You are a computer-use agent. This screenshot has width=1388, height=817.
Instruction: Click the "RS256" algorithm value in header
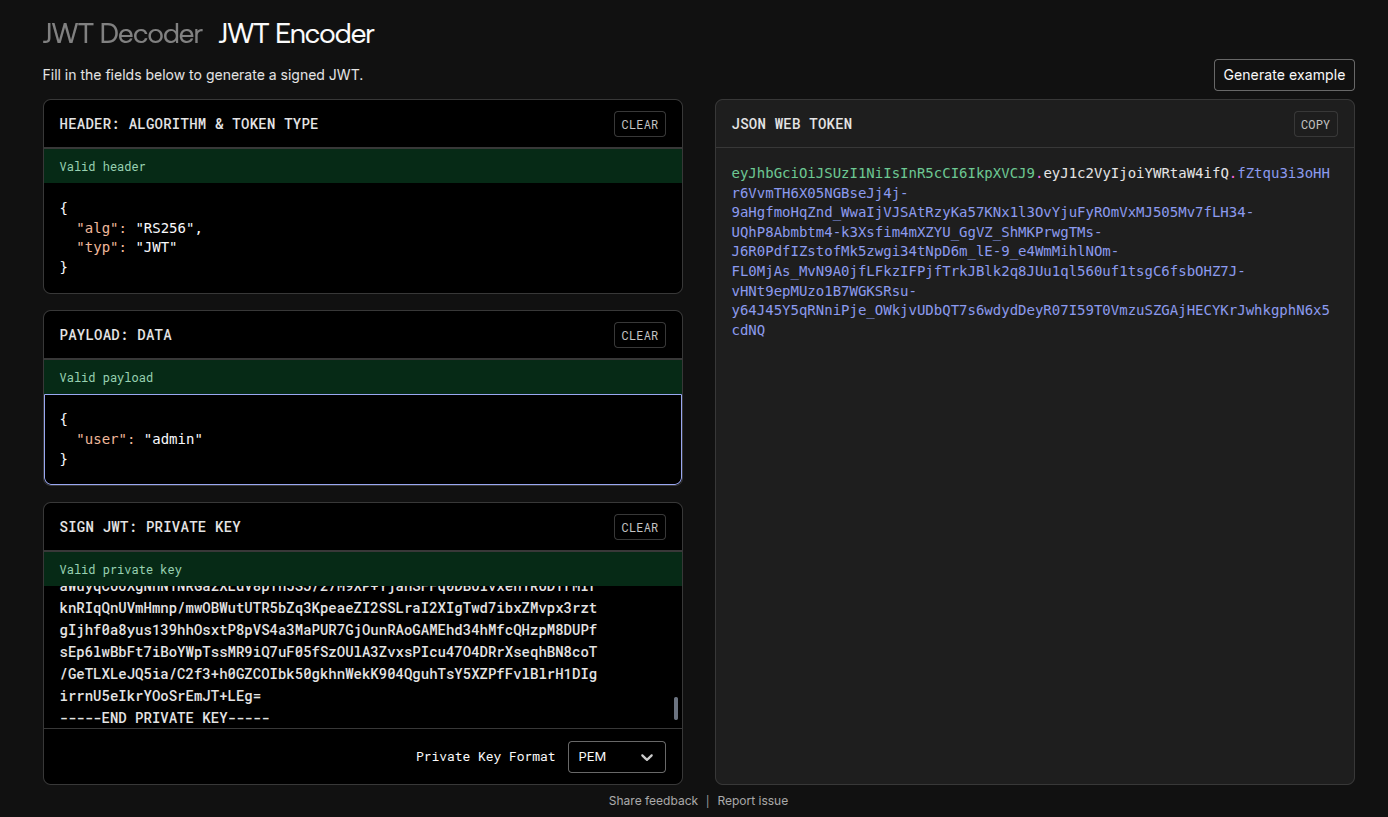coord(168,228)
